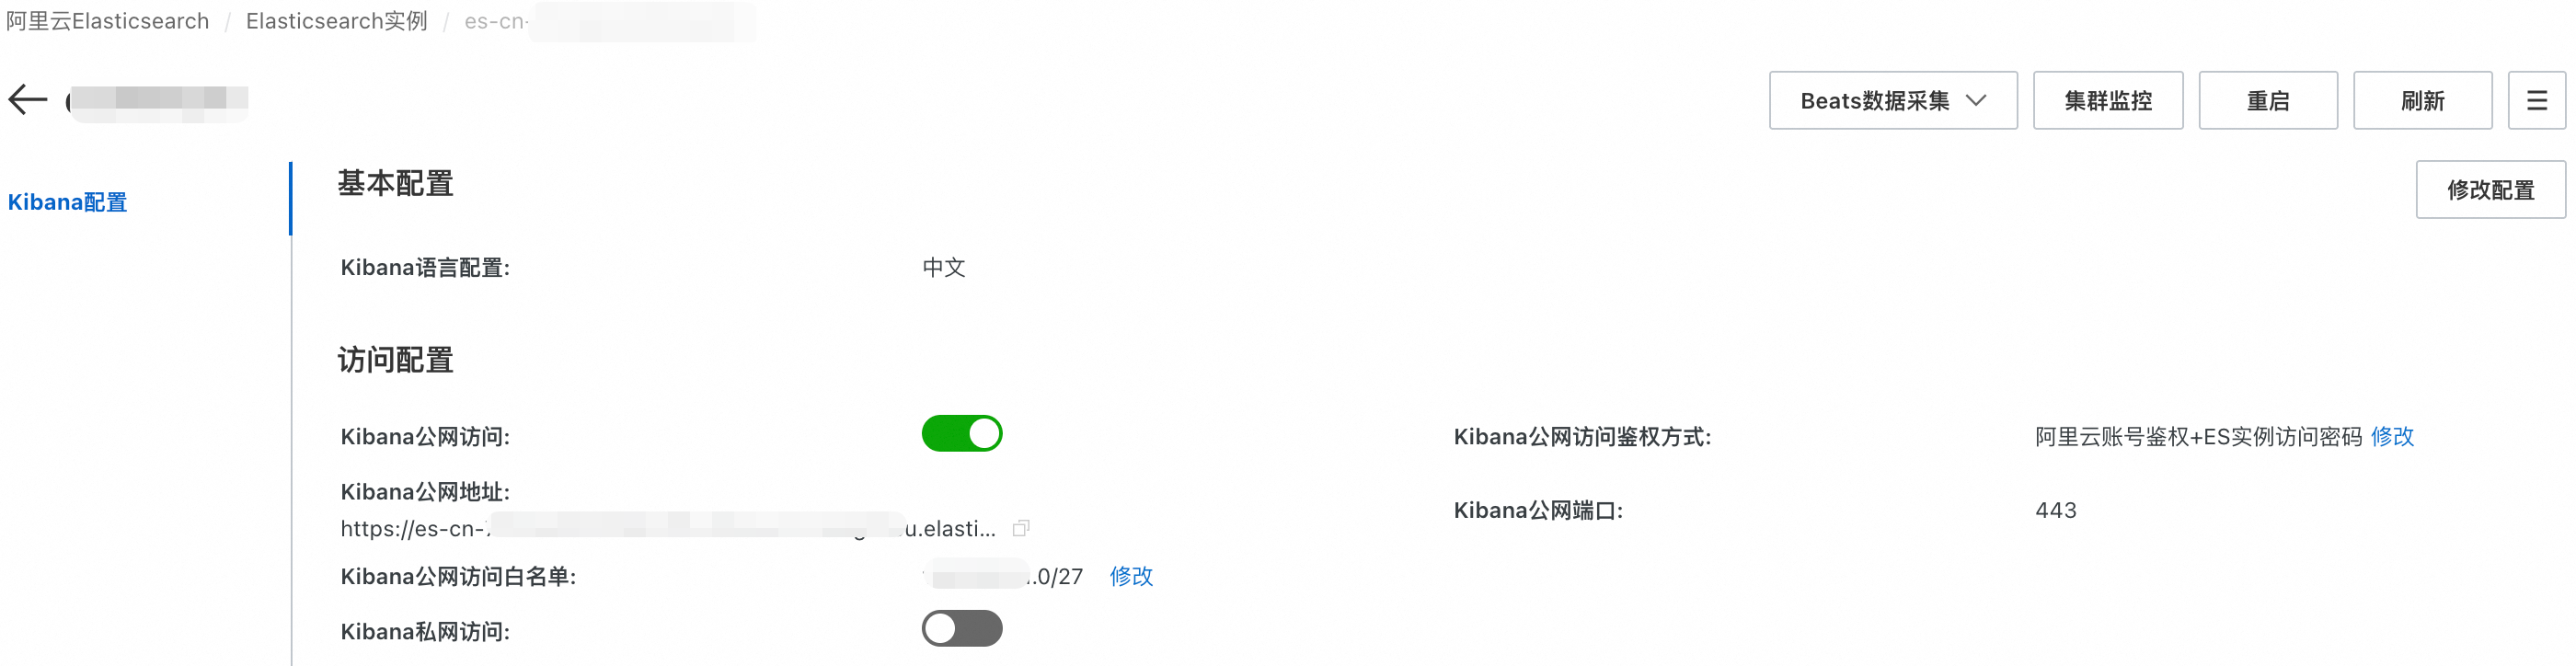Open 阿里云Elasticsearch breadcrumb
2576x666 pixels.
click(x=108, y=21)
